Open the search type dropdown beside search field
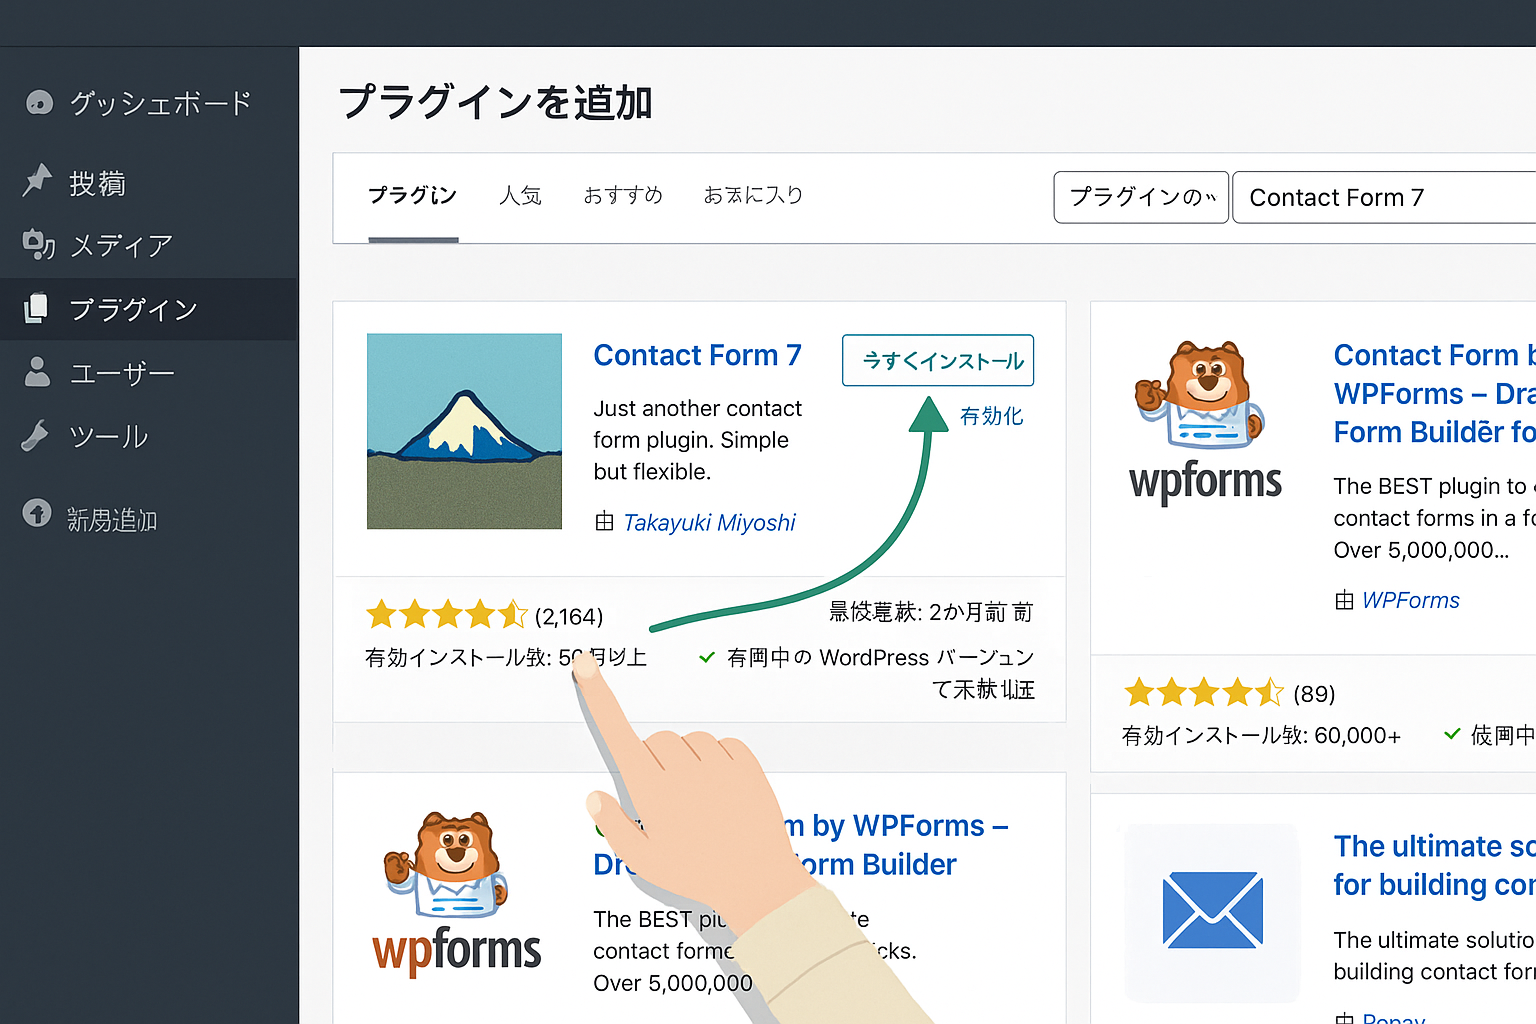This screenshot has height=1024, width=1536. click(1141, 197)
